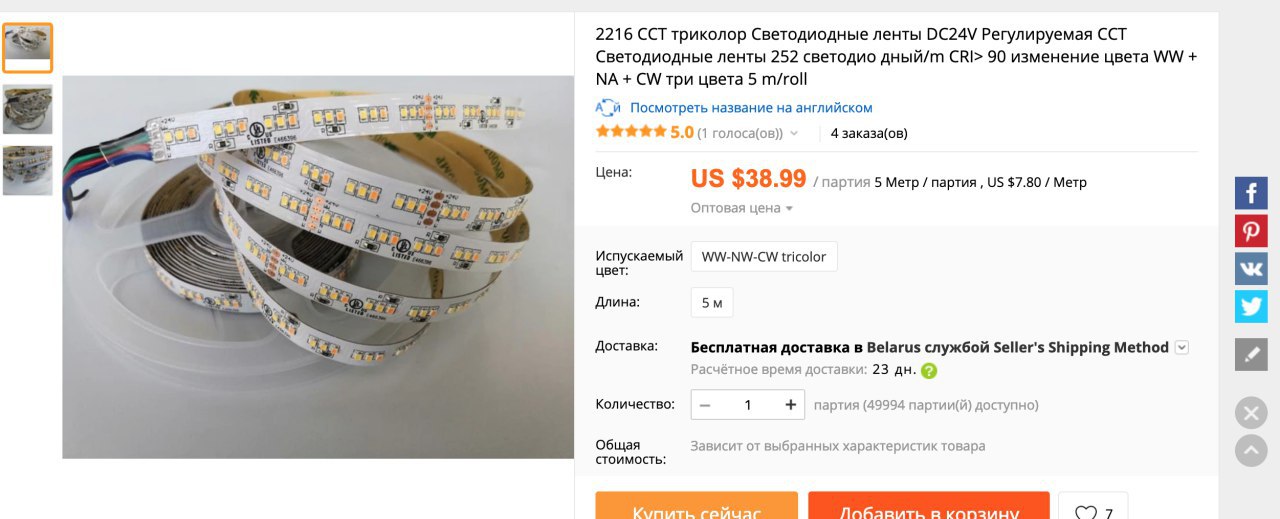
Task: Share the product on VK
Action: click(x=1251, y=268)
